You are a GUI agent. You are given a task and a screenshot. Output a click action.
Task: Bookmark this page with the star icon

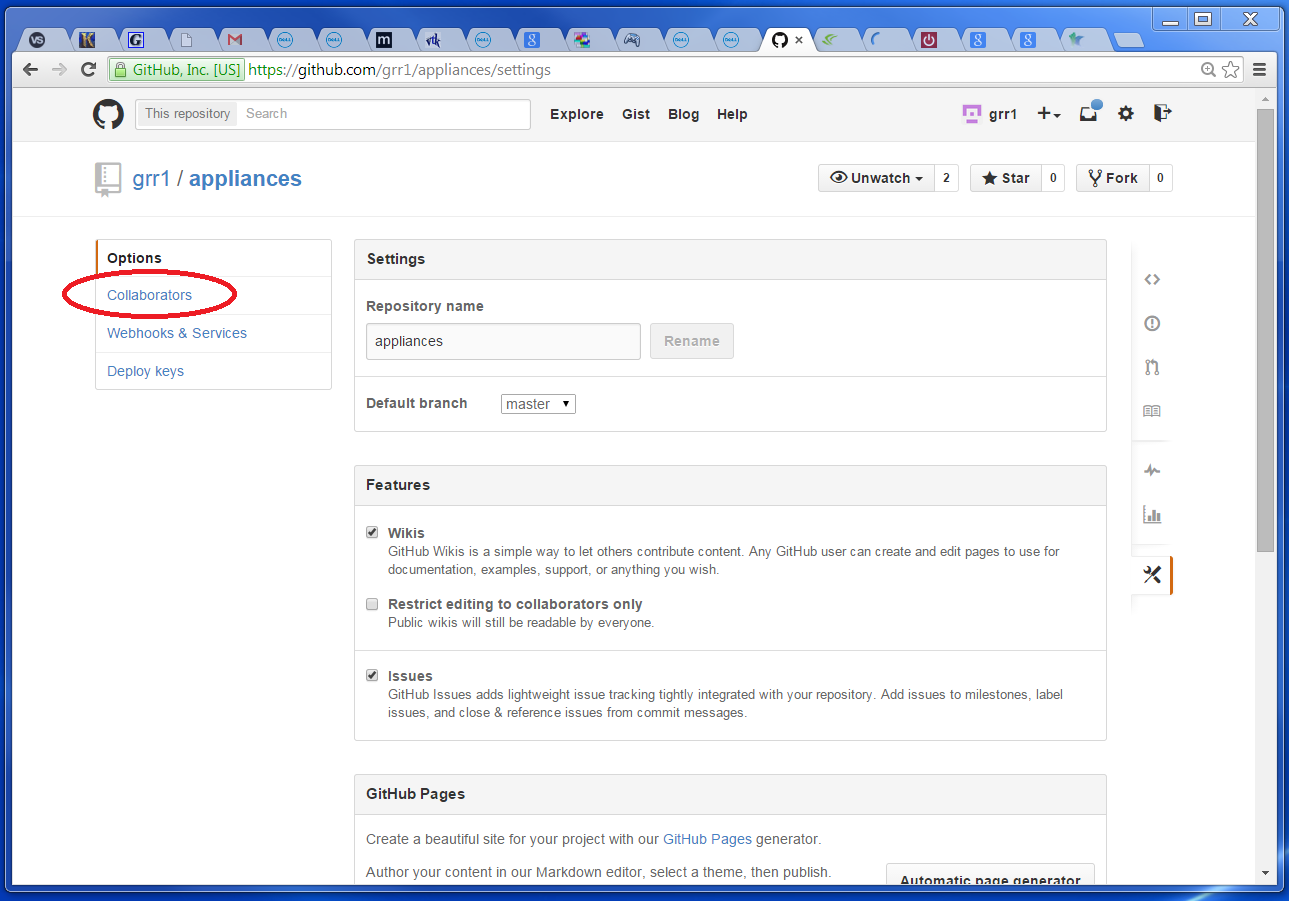(x=1231, y=70)
